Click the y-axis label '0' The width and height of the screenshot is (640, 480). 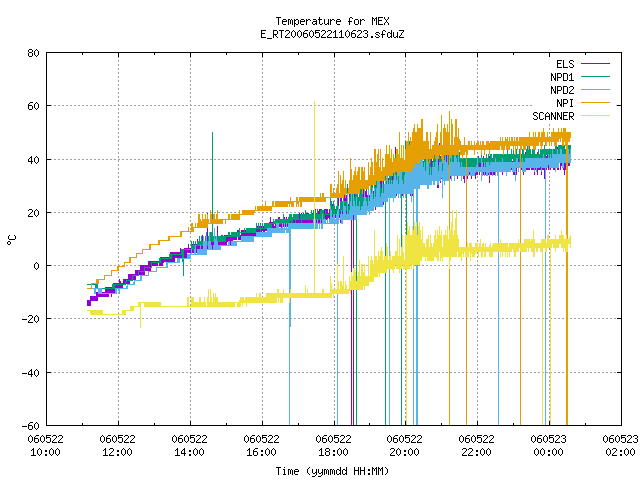[x=36, y=266]
